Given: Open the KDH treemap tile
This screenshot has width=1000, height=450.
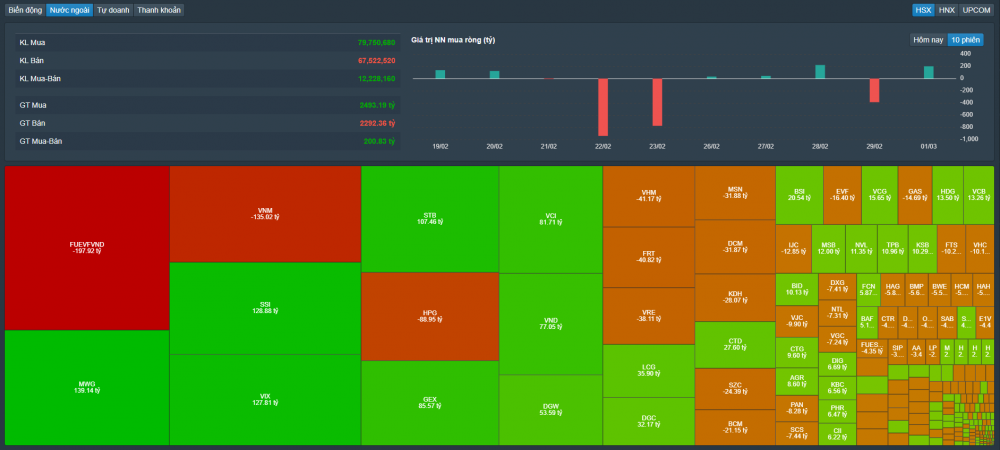Looking at the screenshot, I should coord(735,298).
